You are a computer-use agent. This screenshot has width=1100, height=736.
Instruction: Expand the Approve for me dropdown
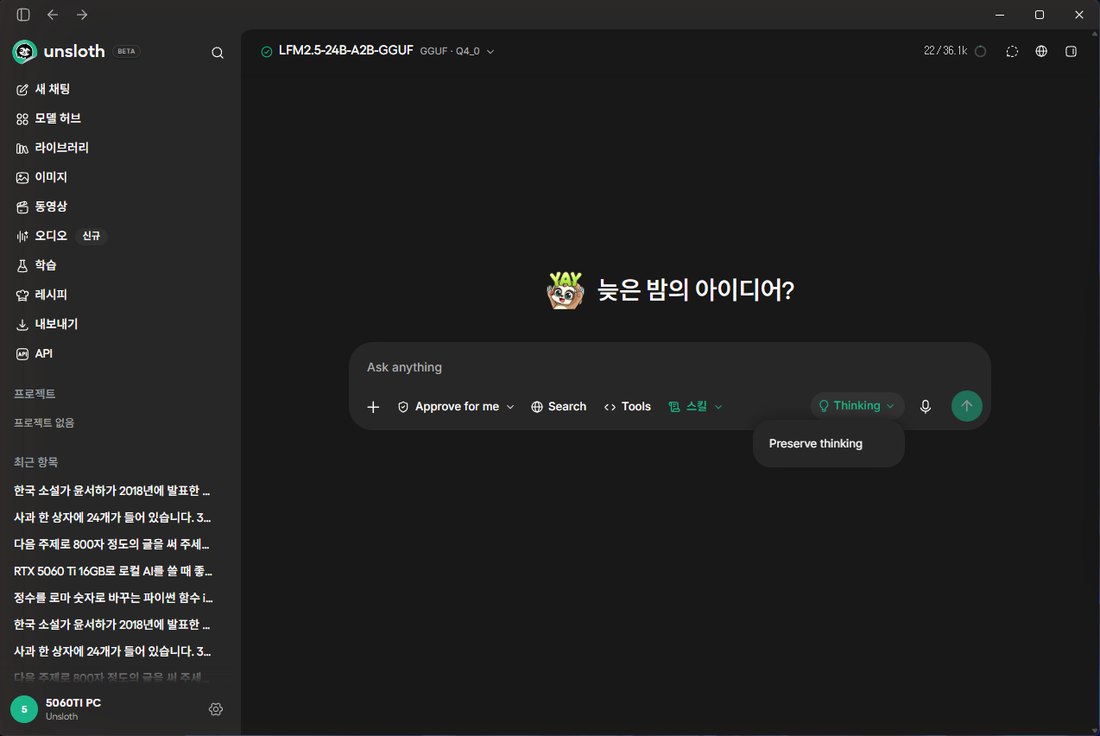[x=456, y=407]
